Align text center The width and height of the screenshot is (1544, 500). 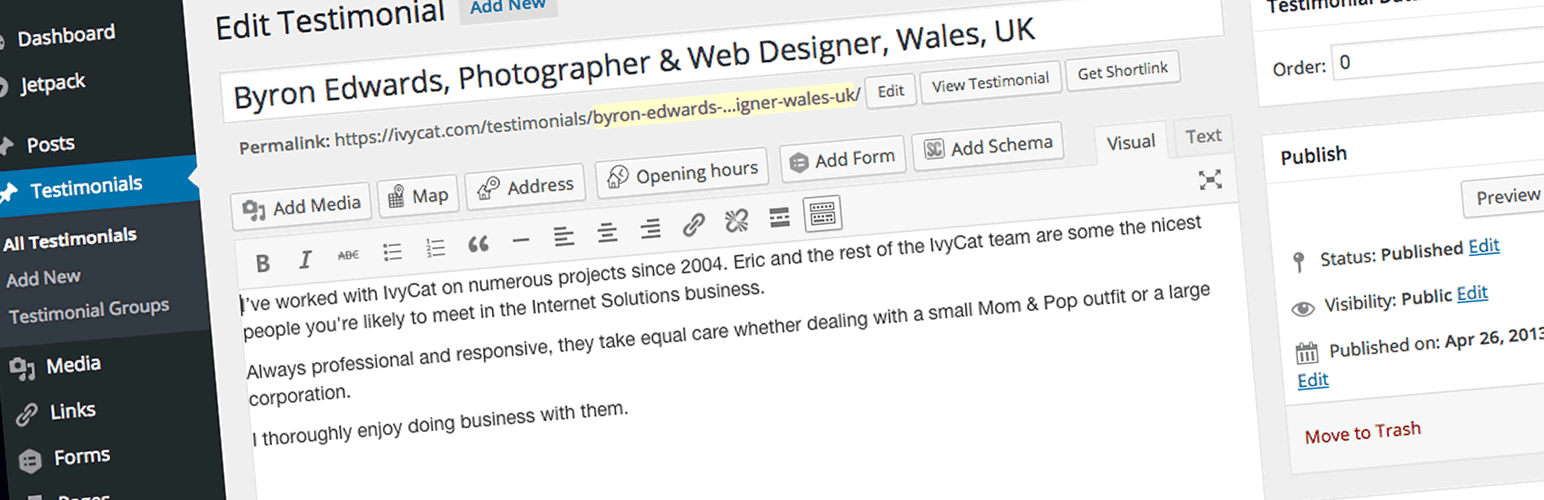[x=607, y=233]
